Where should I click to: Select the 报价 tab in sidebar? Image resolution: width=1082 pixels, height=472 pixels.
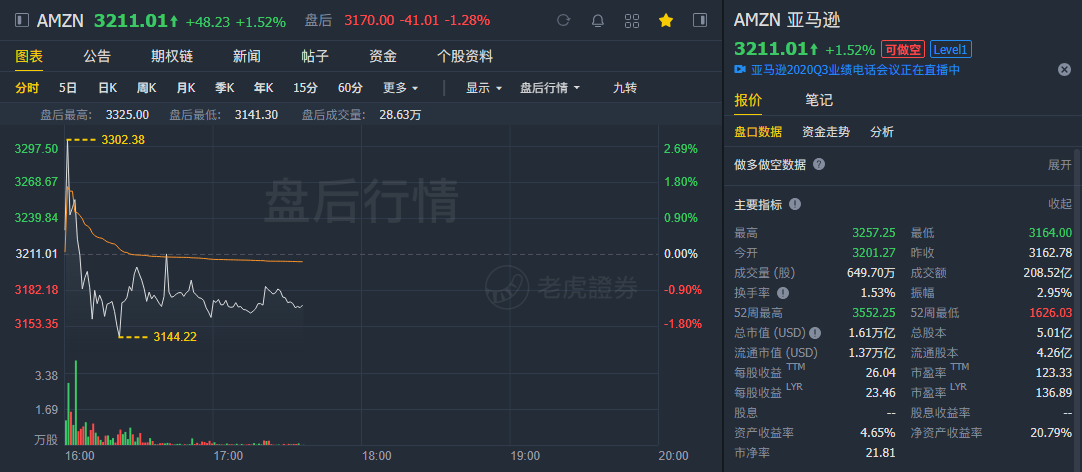[x=748, y=100]
